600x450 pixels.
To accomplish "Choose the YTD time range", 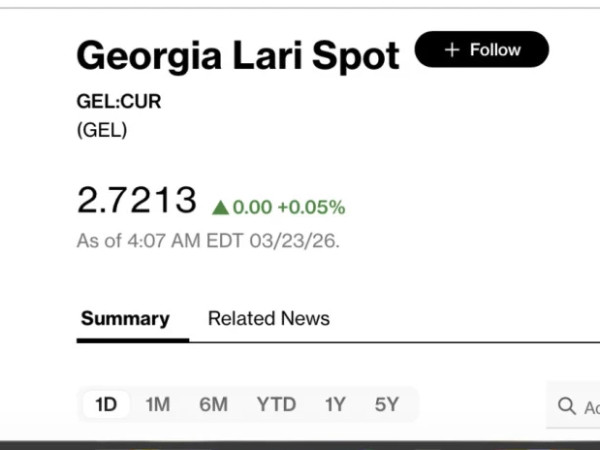I will pos(276,405).
